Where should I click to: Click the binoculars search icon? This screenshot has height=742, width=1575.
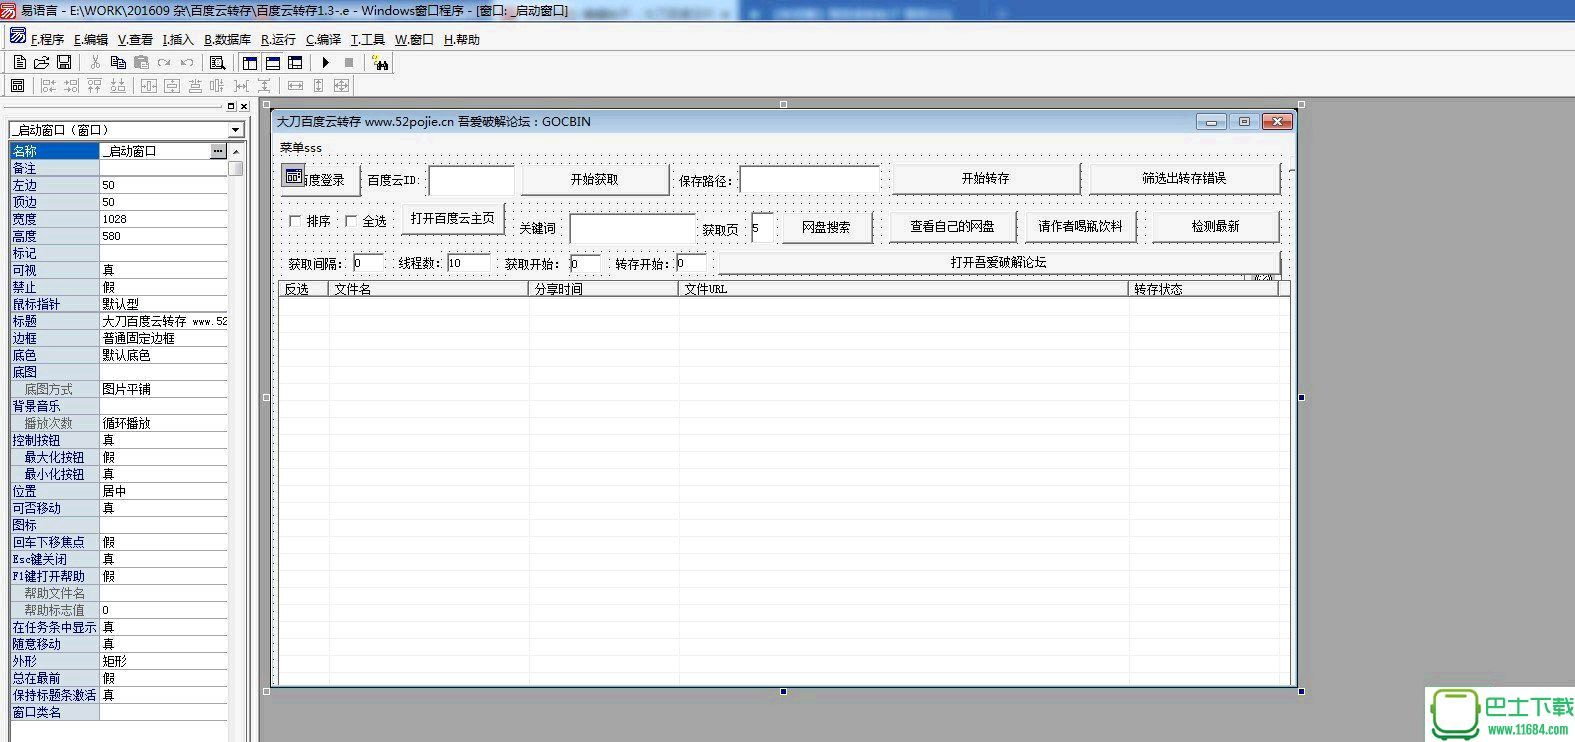[x=380, y=63]
